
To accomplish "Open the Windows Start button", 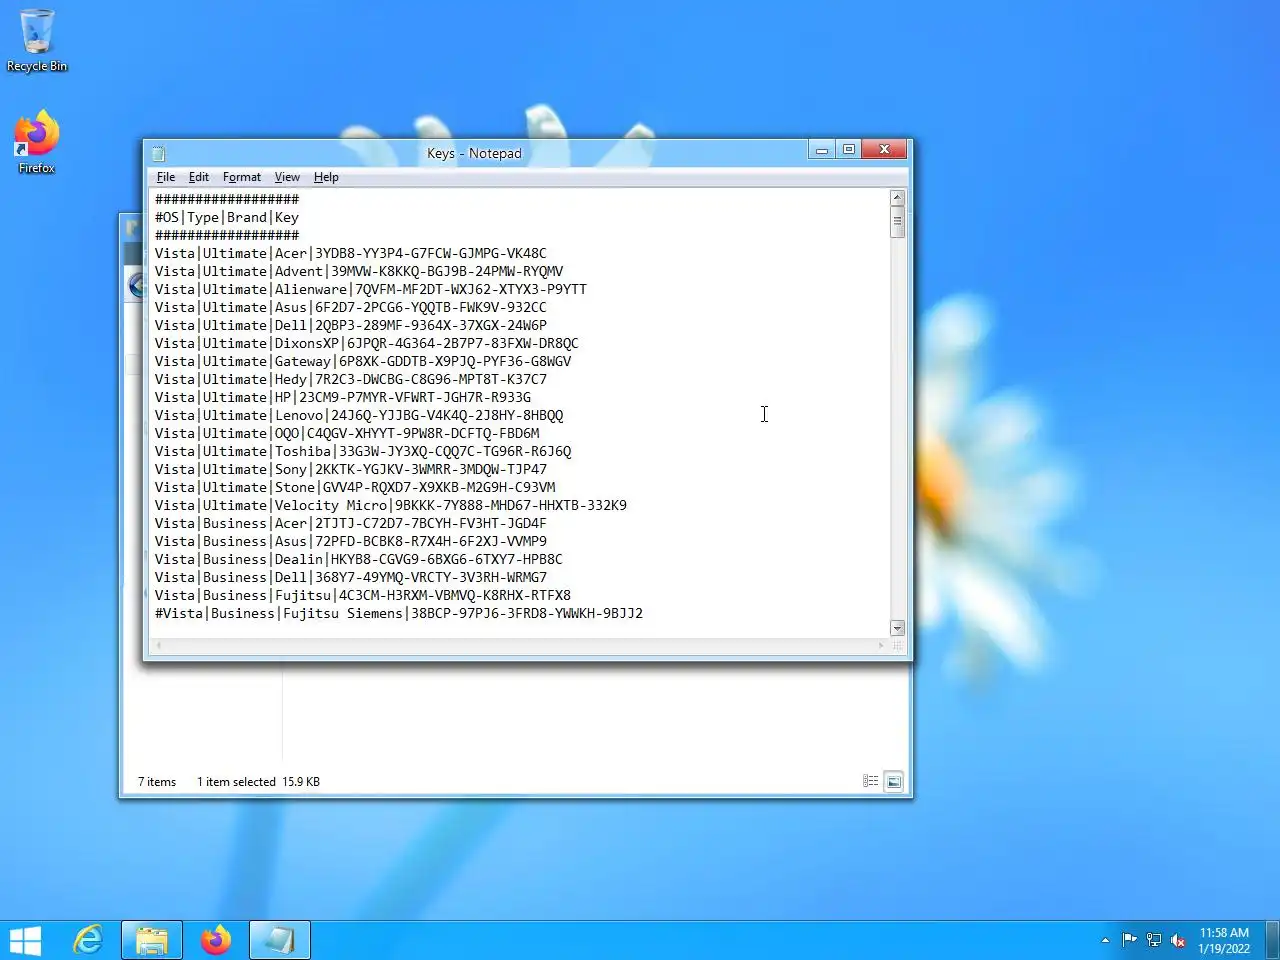I will pos(25,940).
